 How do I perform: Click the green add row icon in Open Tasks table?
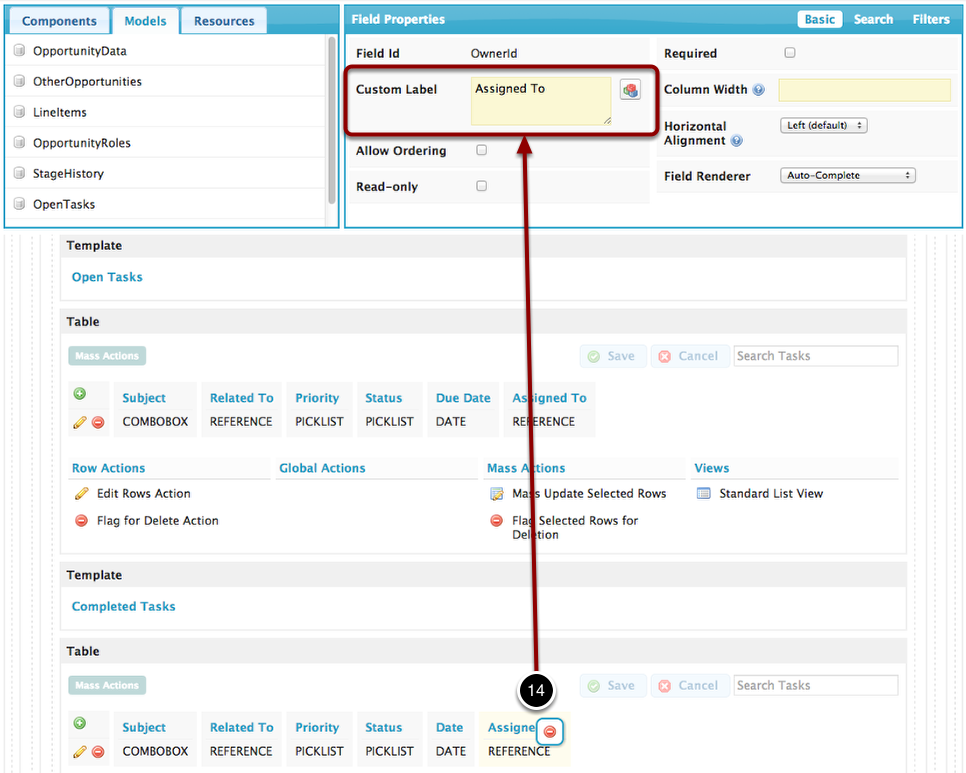coord(80,394)
